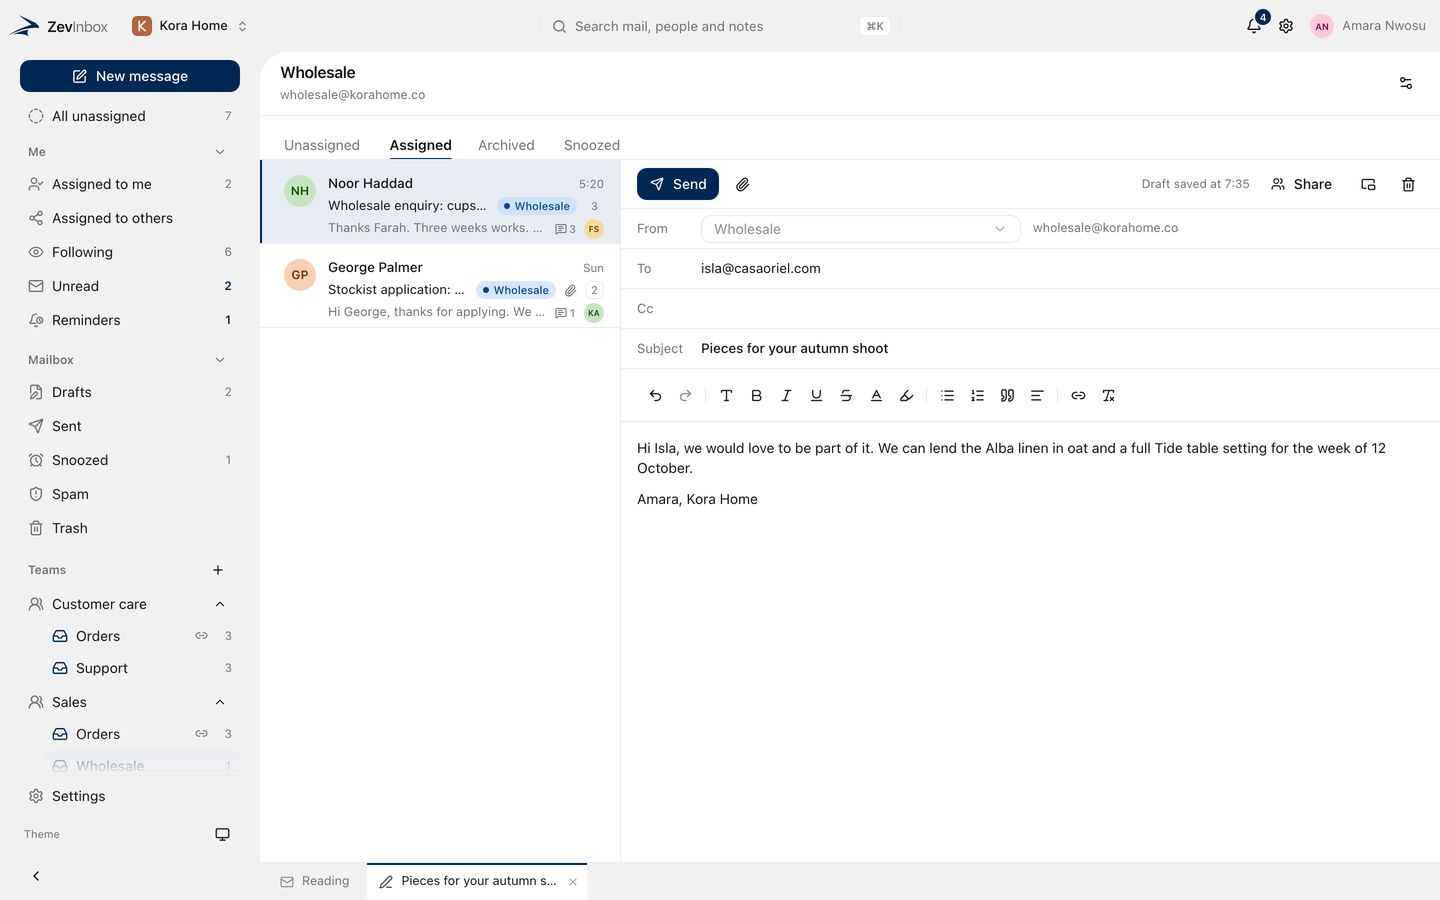Open Amara Nwosu account menu
Viewport: 1440px width, 900px height.
coord(1368,26)
